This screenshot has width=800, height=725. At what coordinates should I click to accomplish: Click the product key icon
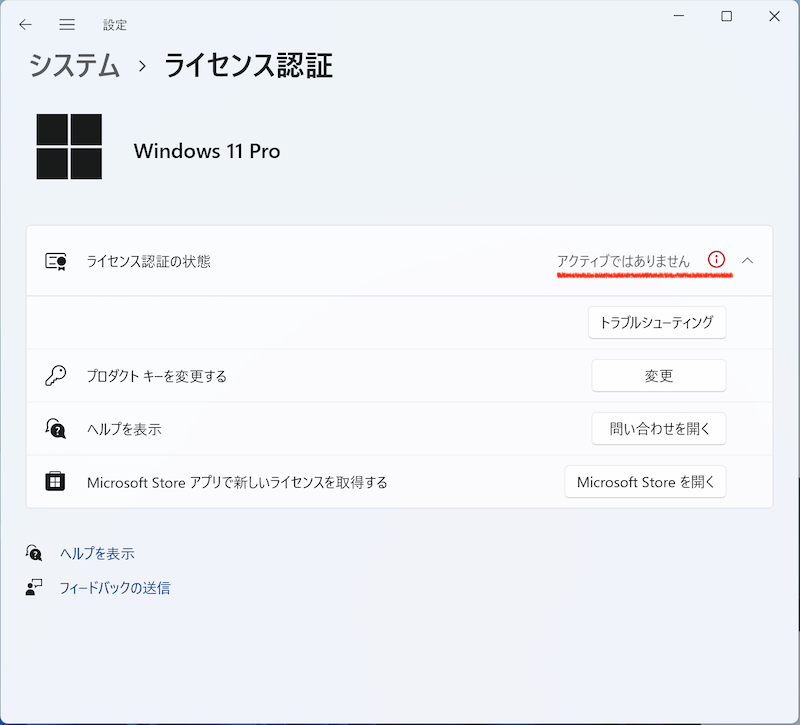pos(57,375)
